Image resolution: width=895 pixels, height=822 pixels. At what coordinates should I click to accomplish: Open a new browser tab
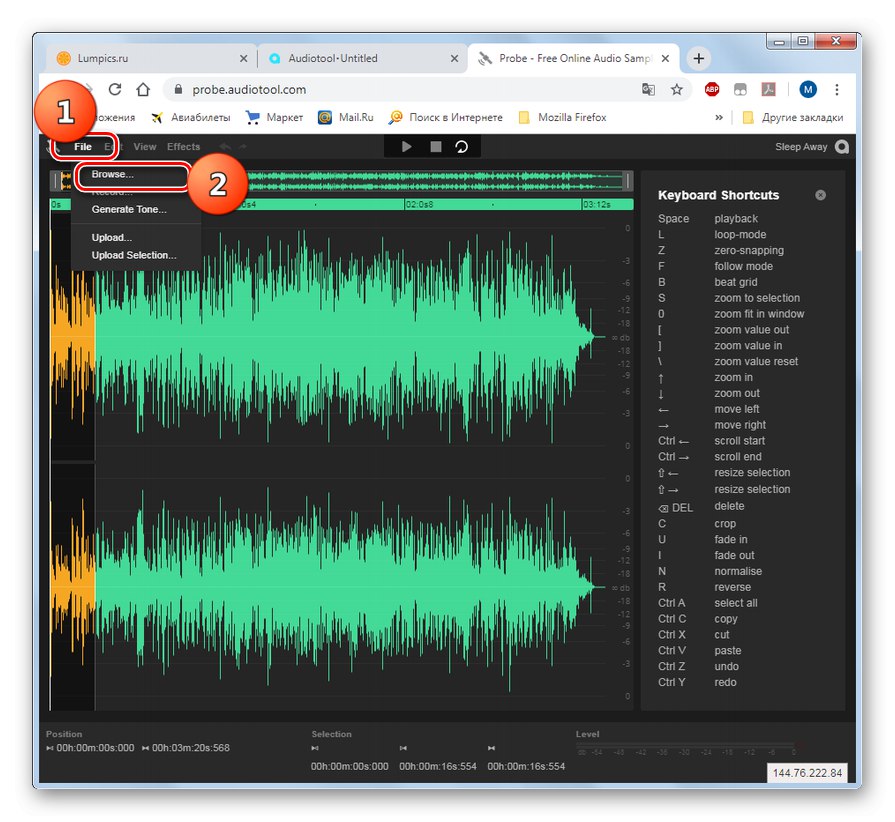[x=699, y=58]
